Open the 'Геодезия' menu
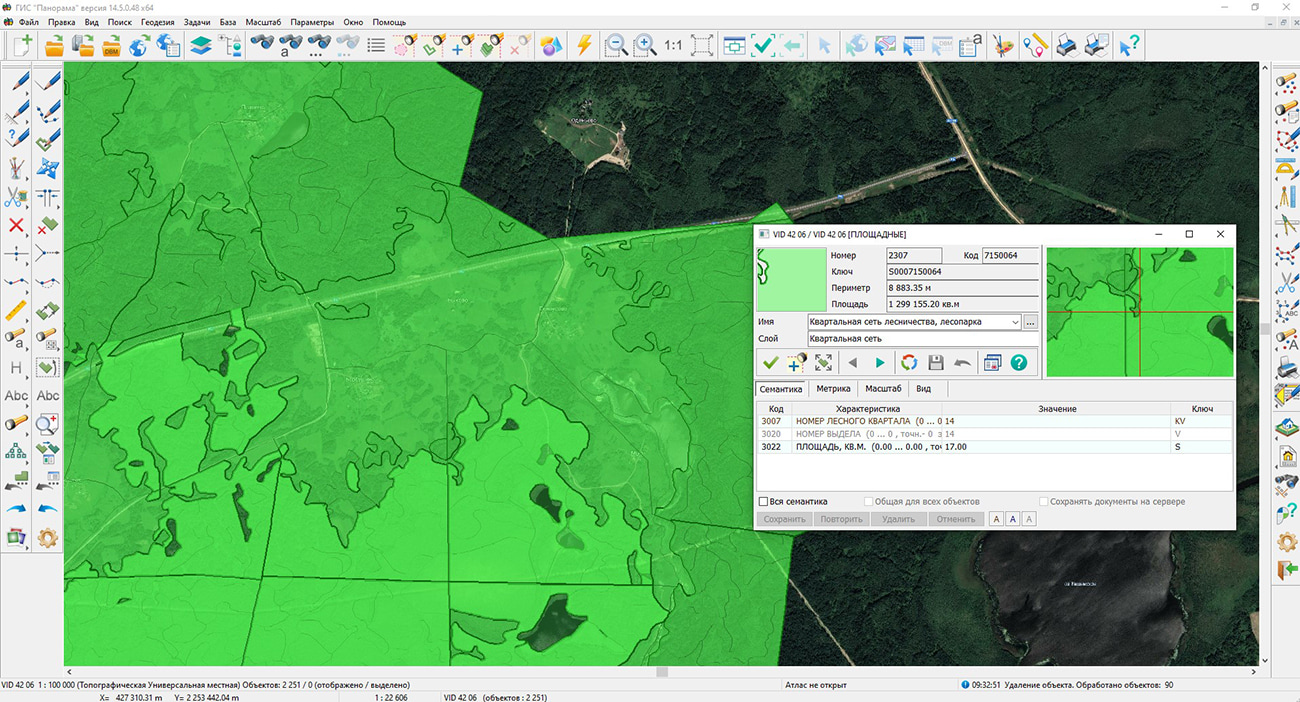The height and width of the screenshot is (702, 1300). point(157,21)
